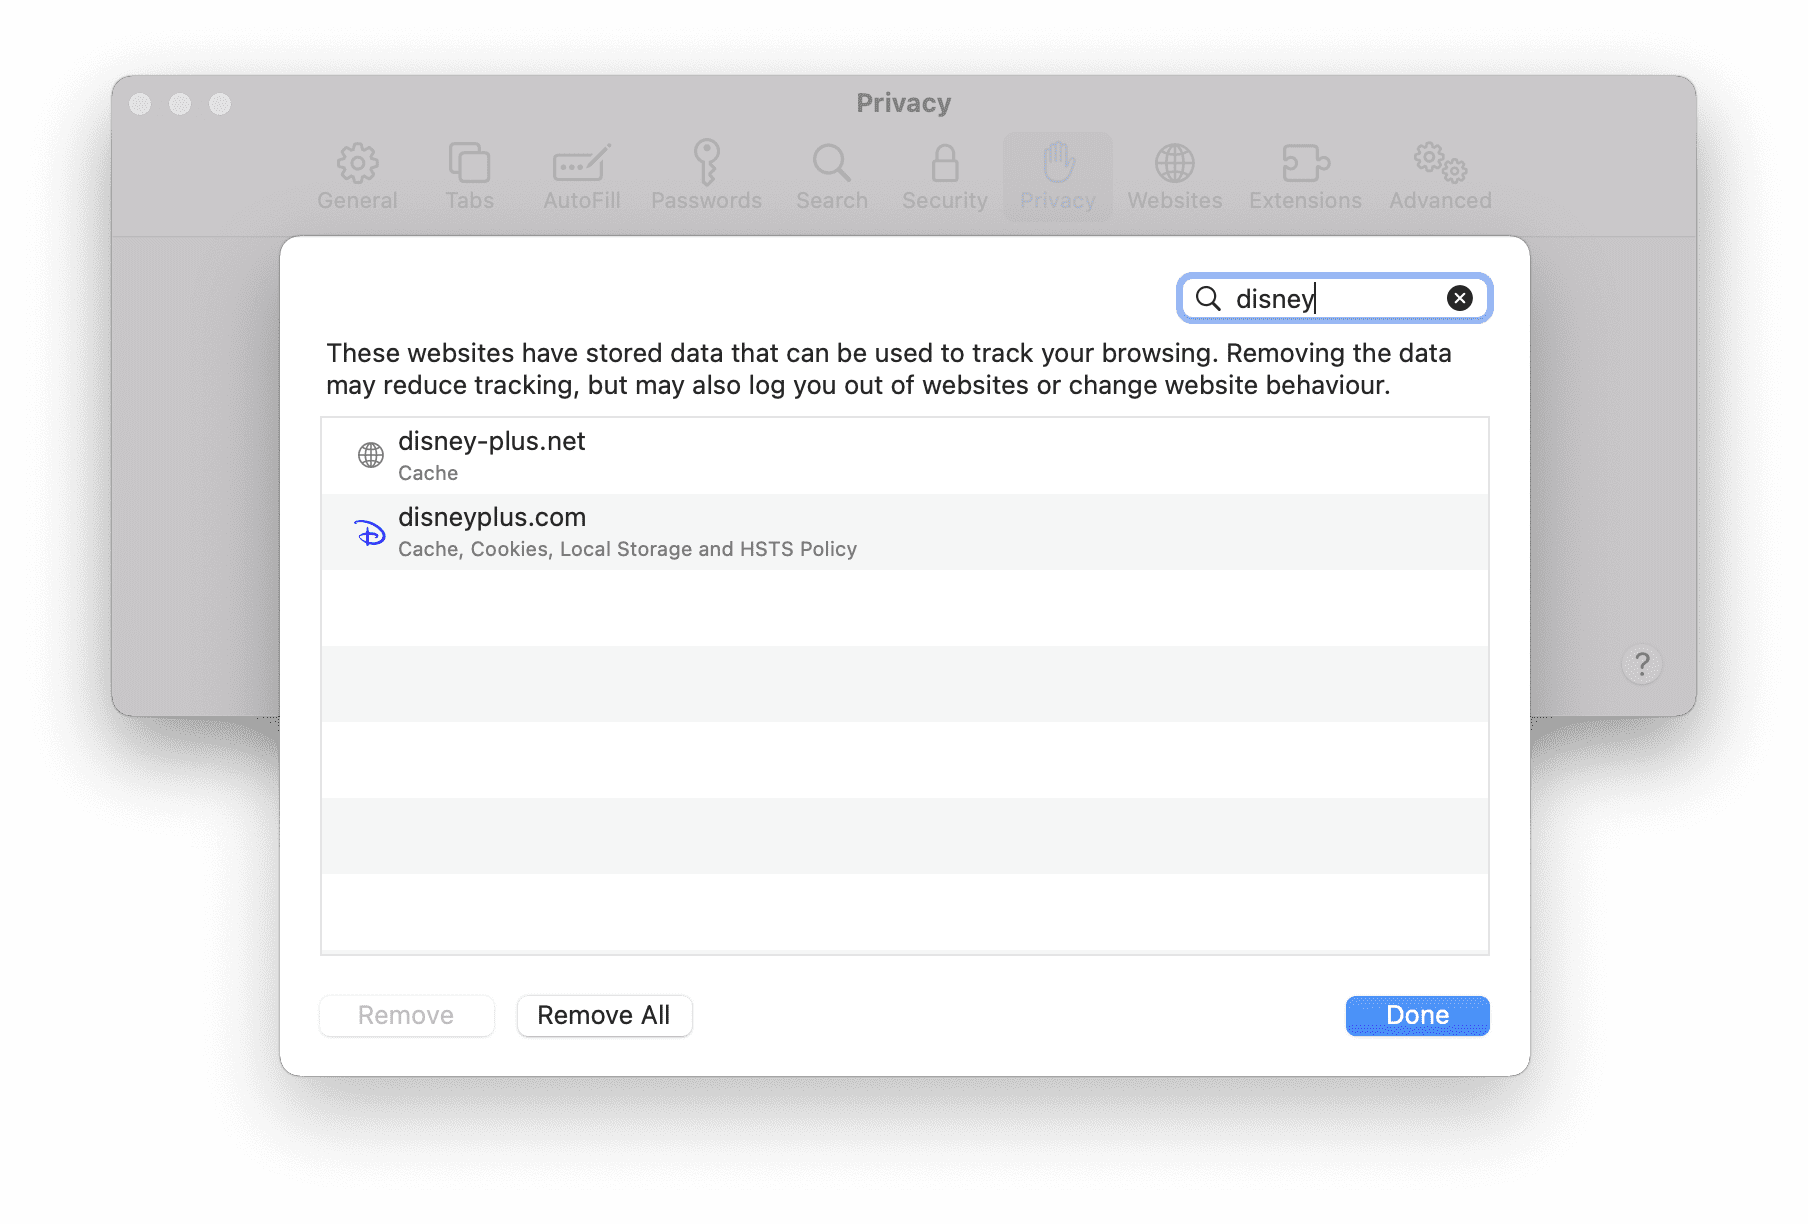Open the Tabs preferences pane

469,177
